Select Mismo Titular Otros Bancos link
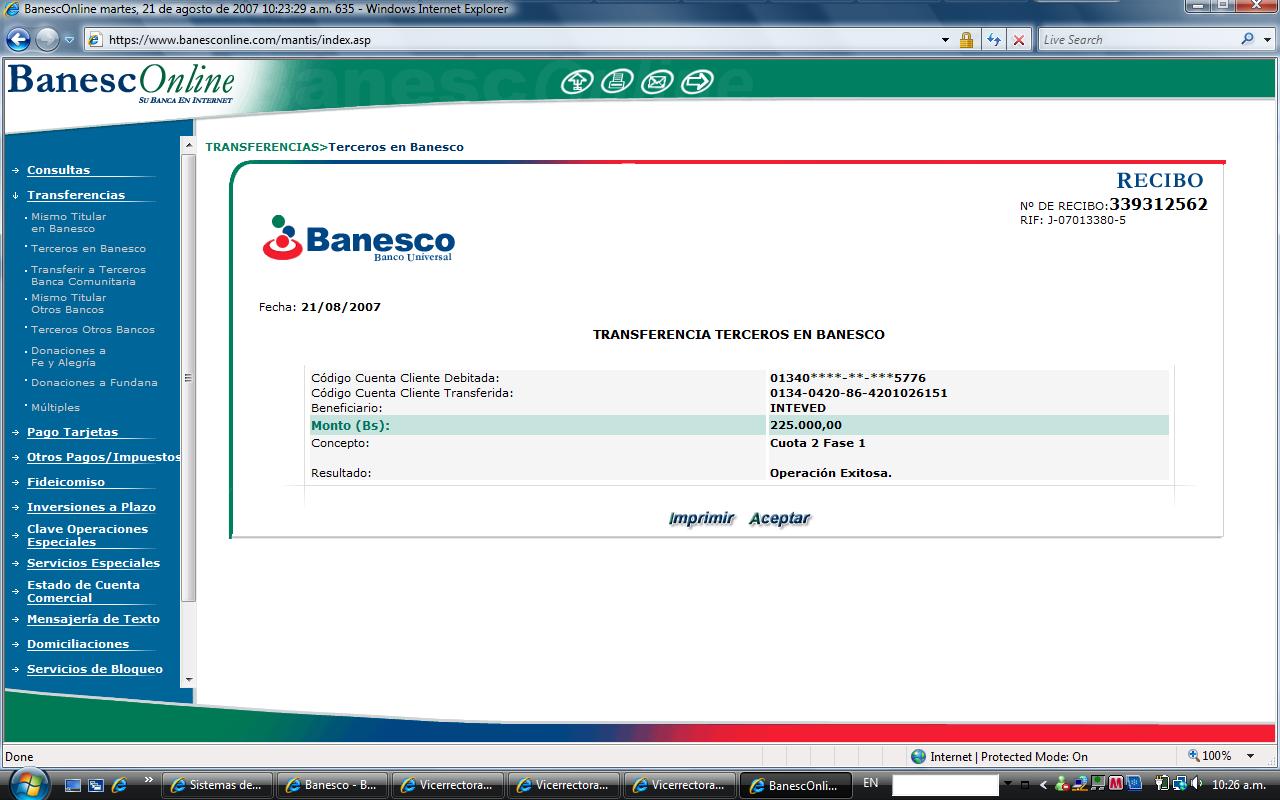1280x800 pixels. point(68,303)
